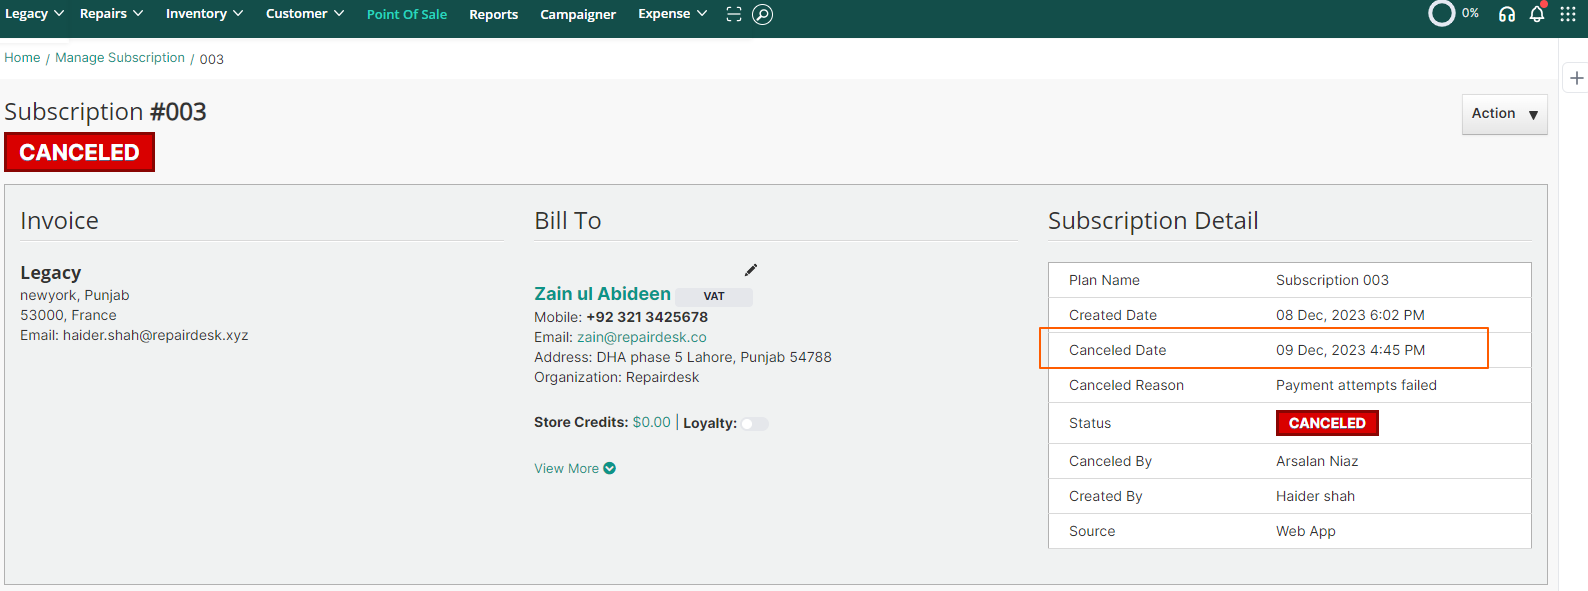Open the Action dropdown
1588x591 pixels.
(x=1504, y=114)
